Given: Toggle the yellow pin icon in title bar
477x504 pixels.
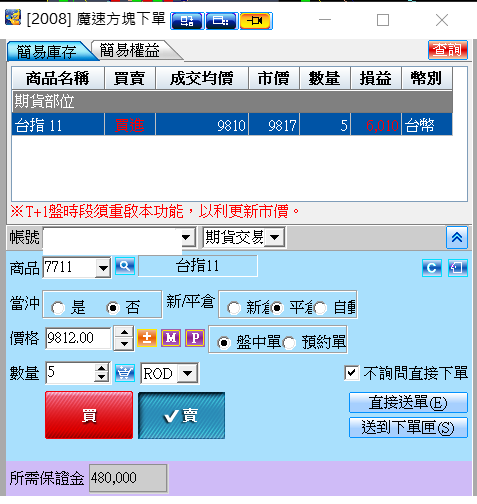Looking at the screenshot, I should click(x=256, y=21).
